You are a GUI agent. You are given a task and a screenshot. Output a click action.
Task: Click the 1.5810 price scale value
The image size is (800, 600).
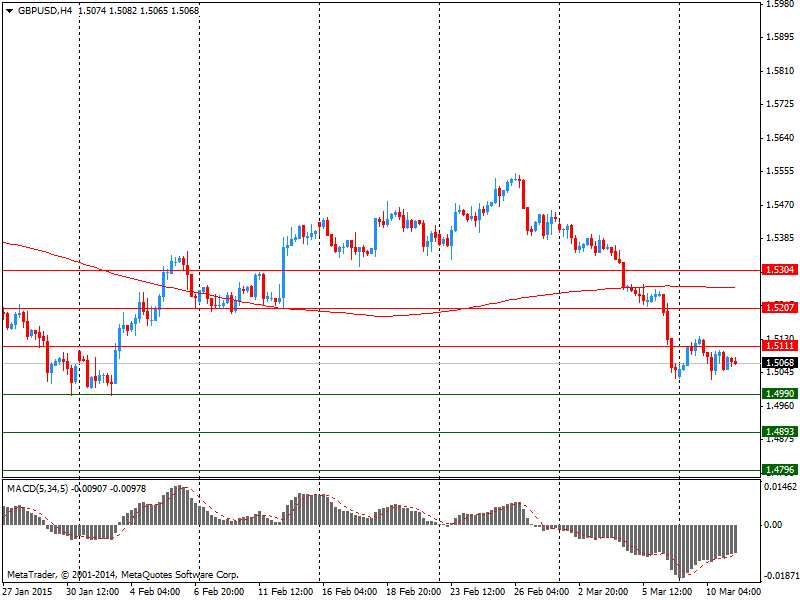point(781,70)
